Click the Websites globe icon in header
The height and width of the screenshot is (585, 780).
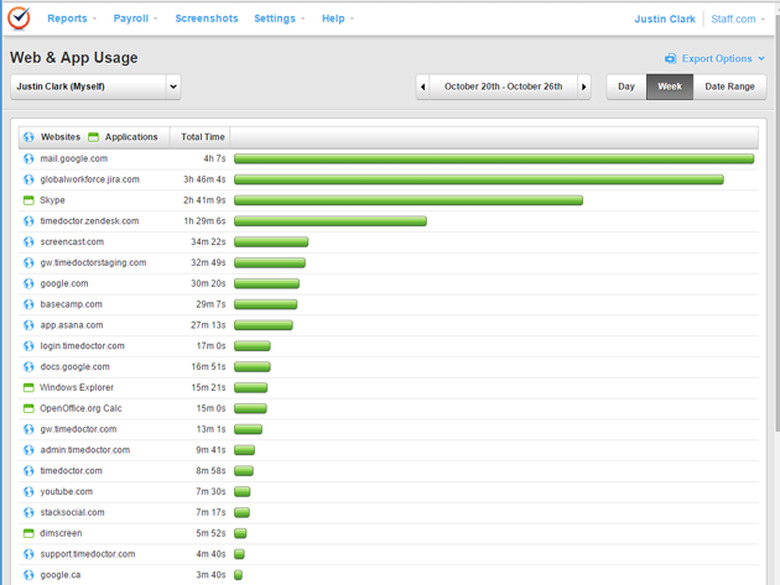(29, 137)
